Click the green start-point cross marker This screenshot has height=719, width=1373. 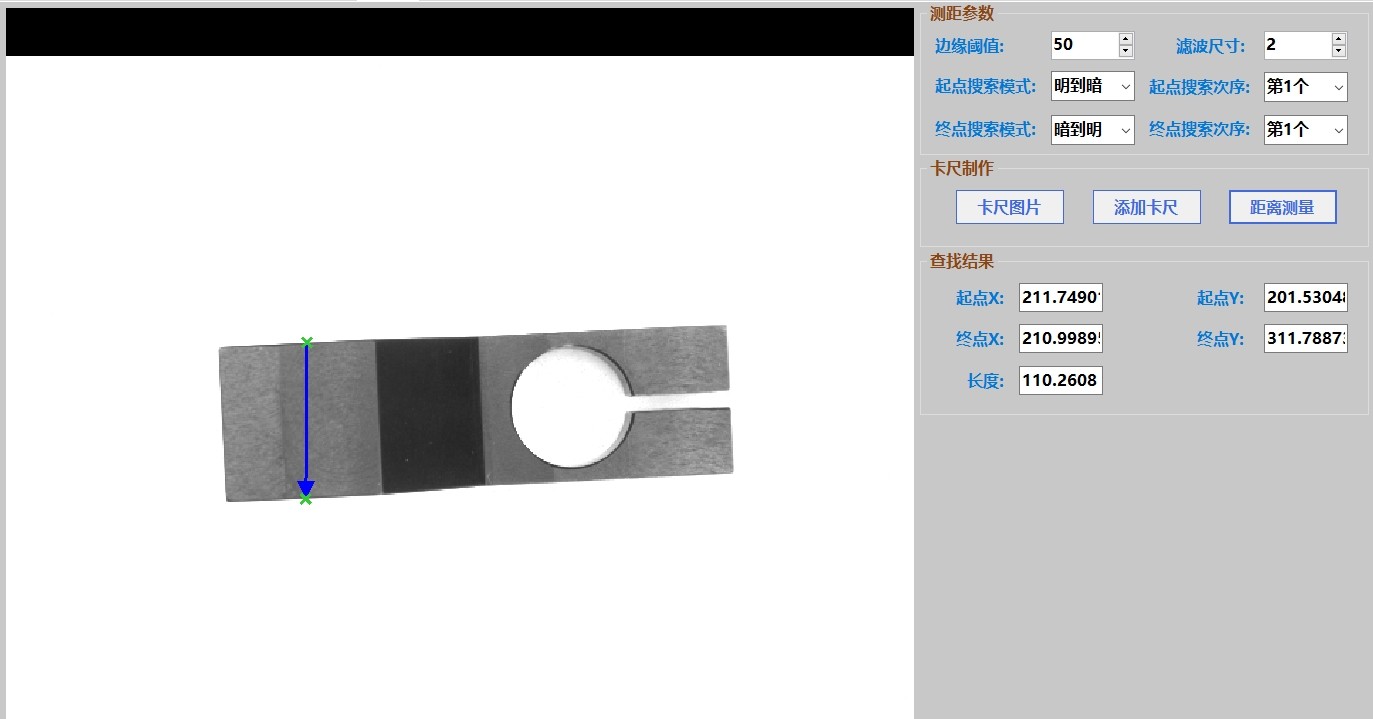point(307,342)
